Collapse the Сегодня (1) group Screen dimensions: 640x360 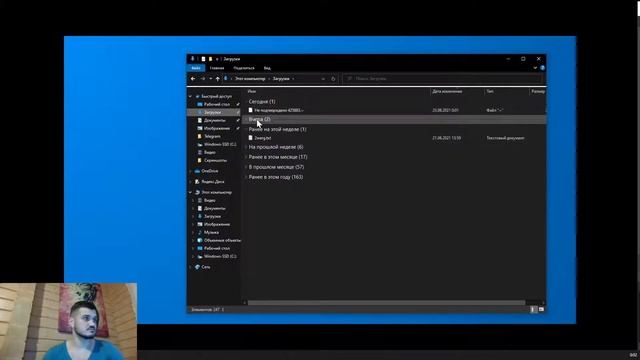pyautogui.click(x=262, y=101)
